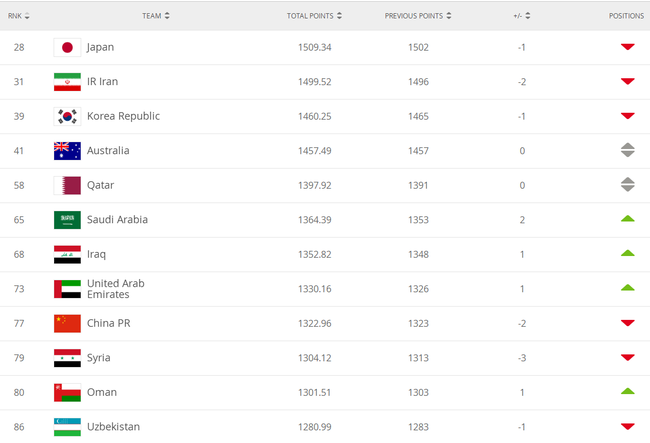Click the IR Iran flag icon

click(x=67, y=82)
